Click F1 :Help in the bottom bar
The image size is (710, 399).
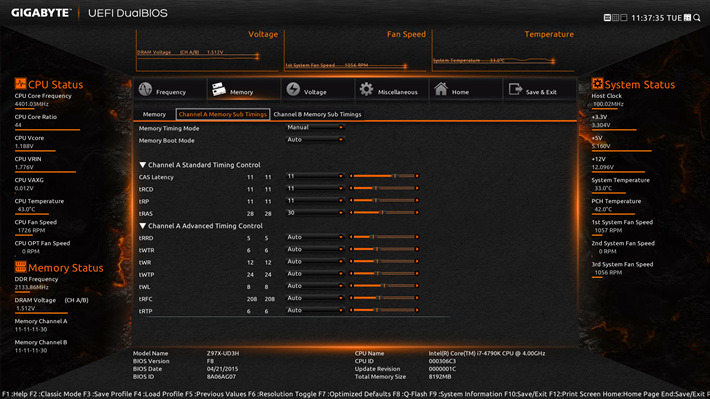pos(14,394)
